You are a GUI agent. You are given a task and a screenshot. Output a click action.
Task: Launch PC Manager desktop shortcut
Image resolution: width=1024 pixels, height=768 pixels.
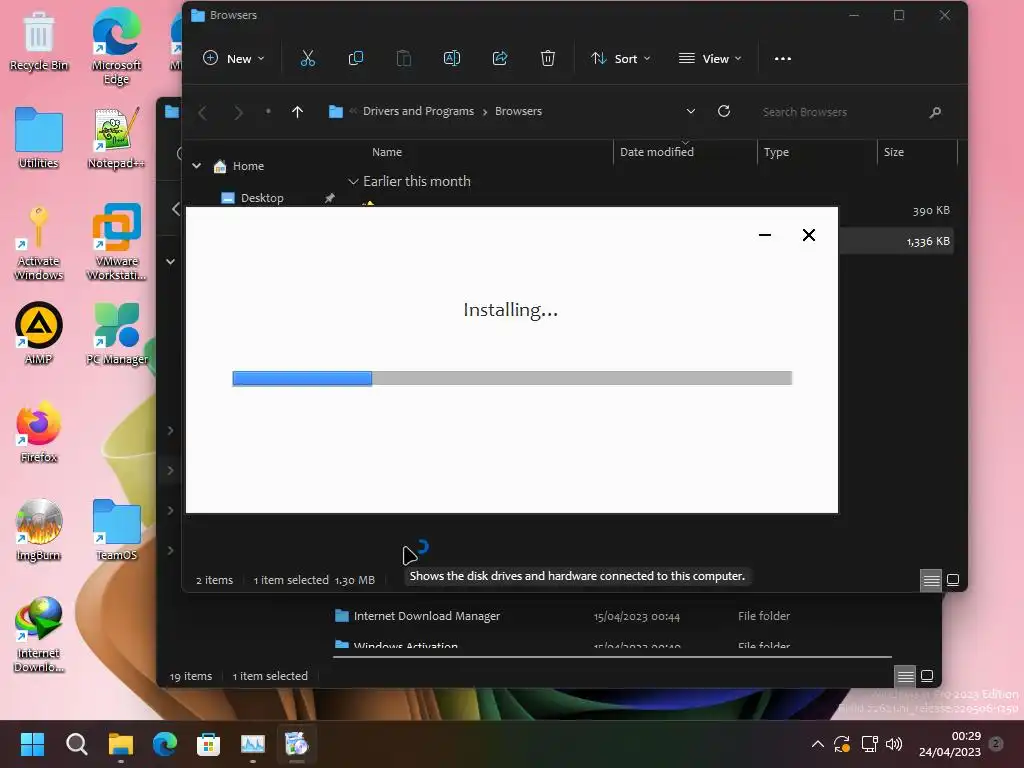click(116, 333)
